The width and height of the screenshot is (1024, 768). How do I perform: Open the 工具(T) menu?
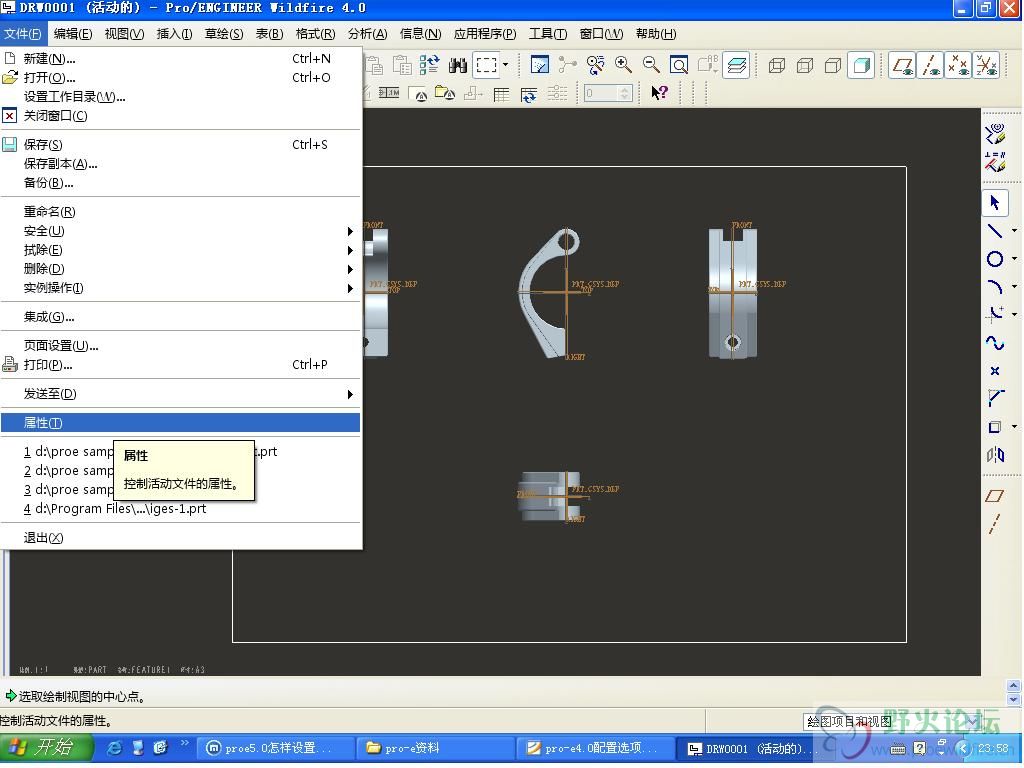tap(548, 34)
